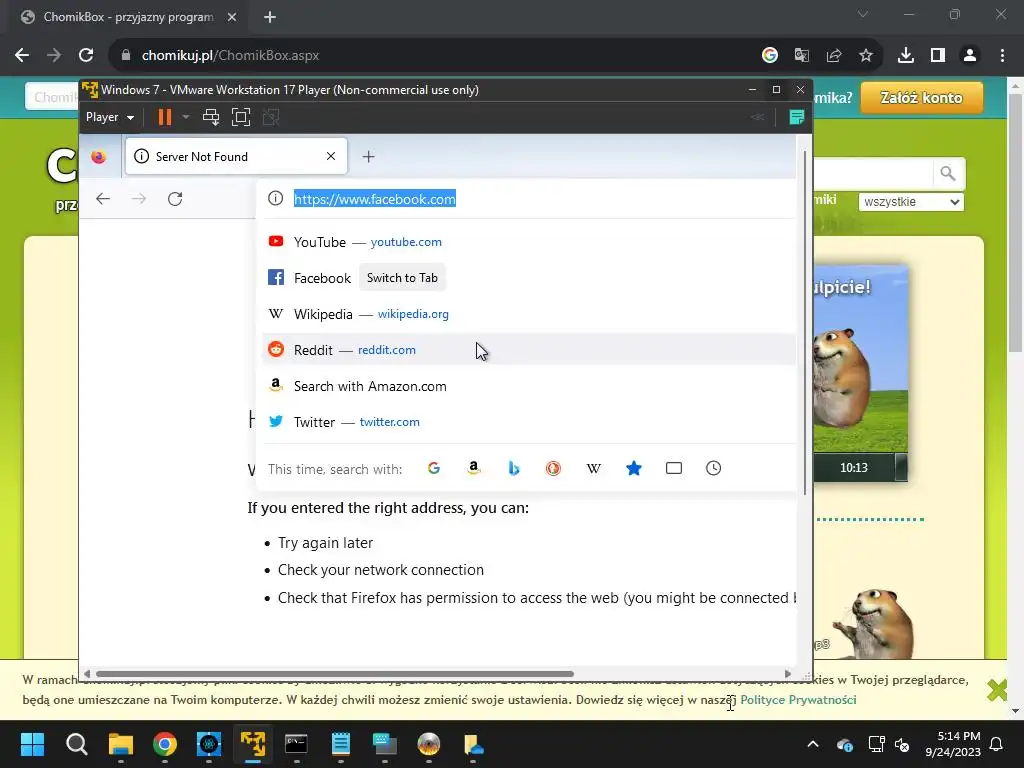Open File Explorer from taskbar

pos(121,744)
